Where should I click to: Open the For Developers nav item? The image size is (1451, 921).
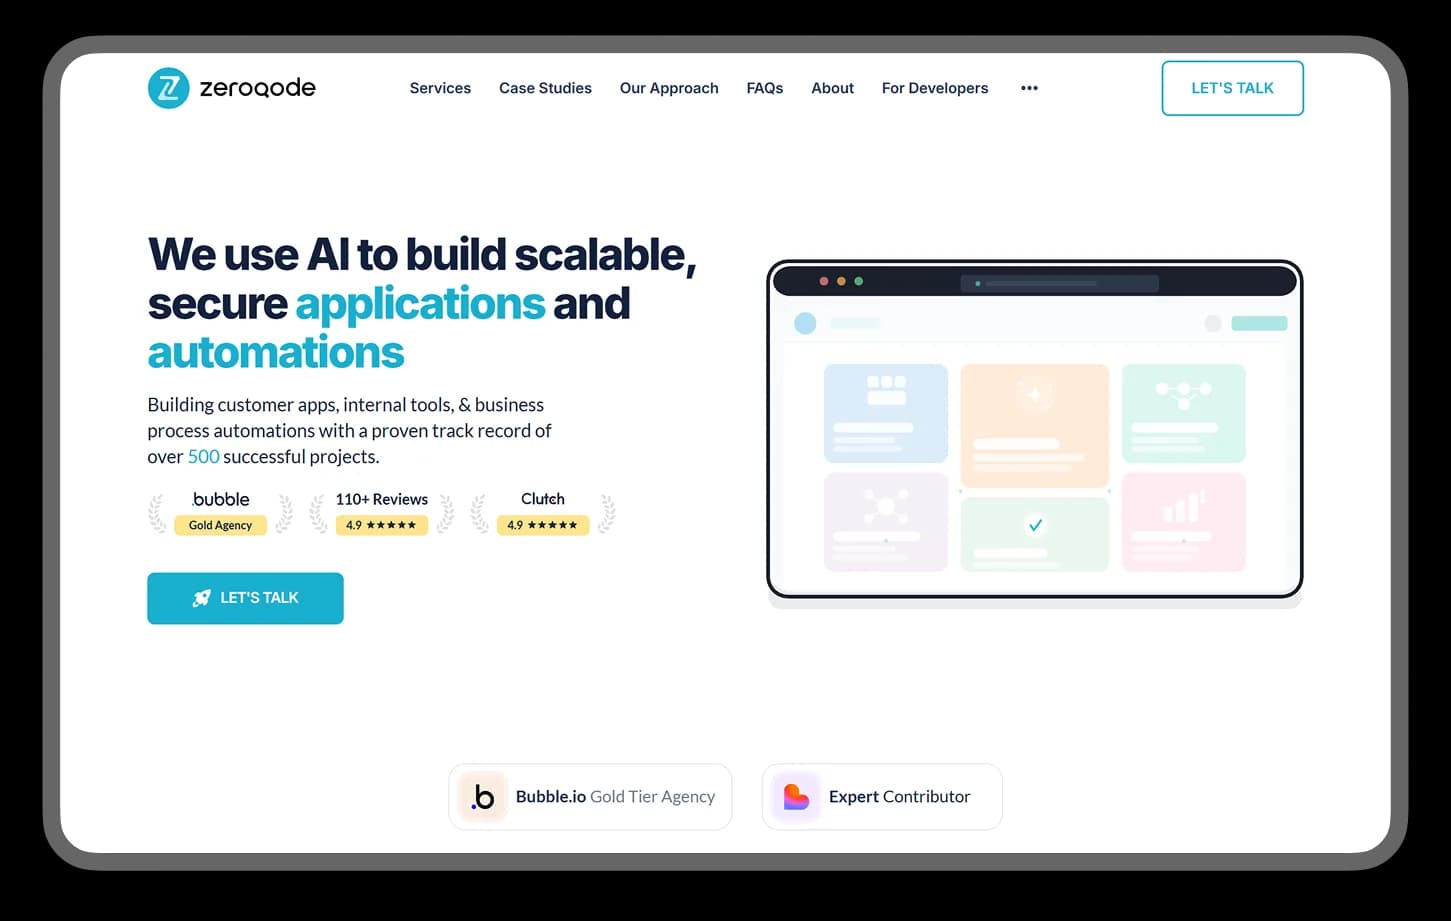pos(935,88)
